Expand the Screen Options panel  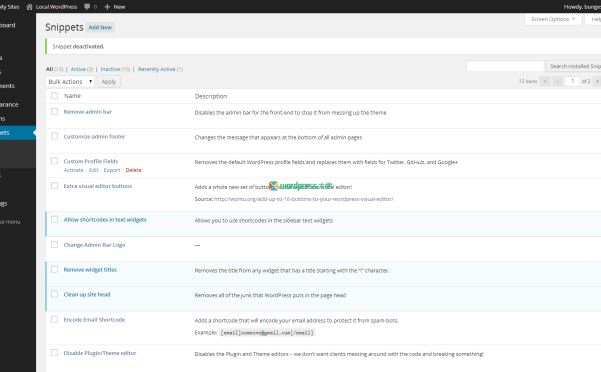(x=553, y=19)
